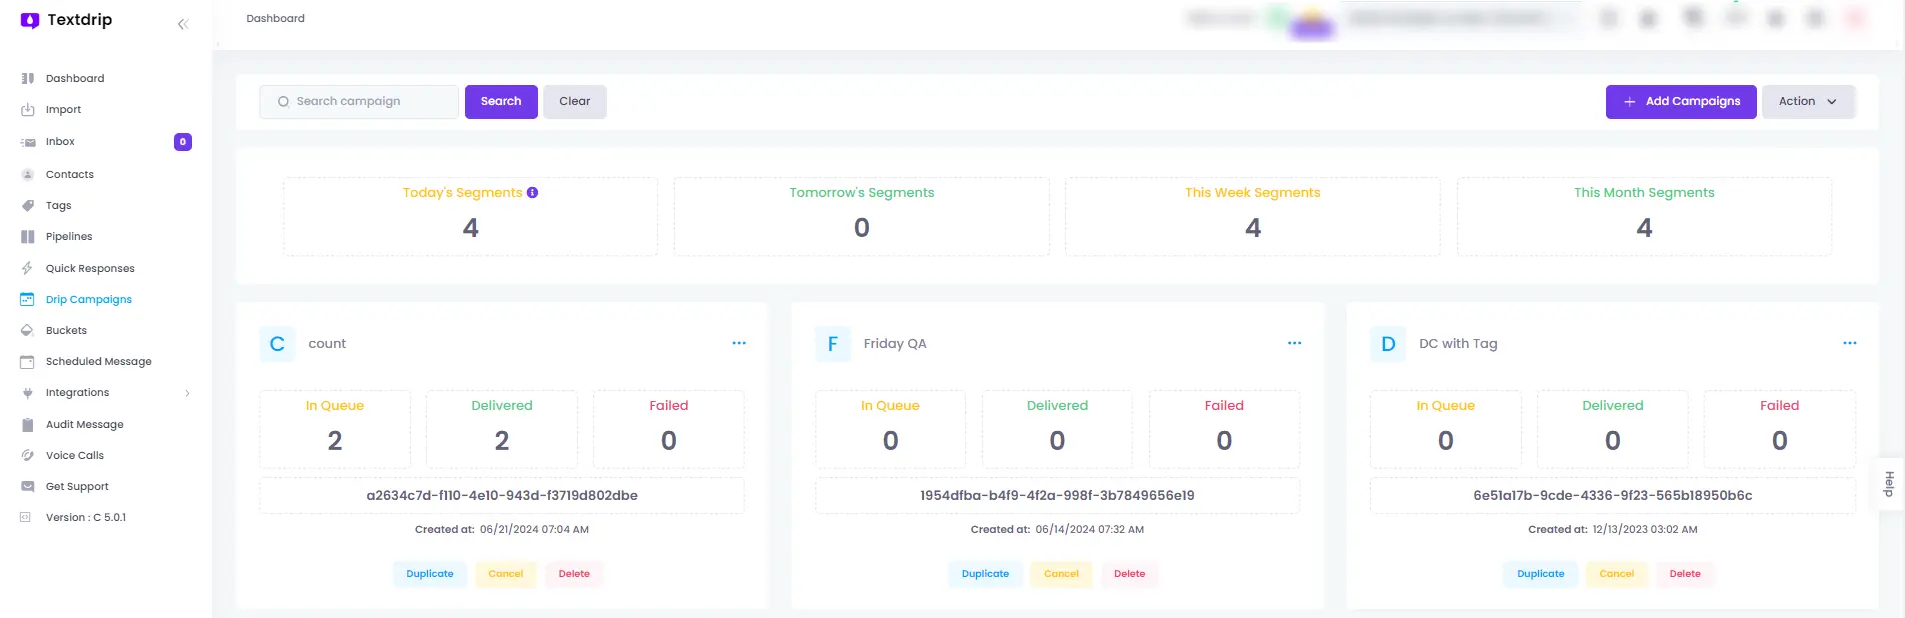Open three-dot menu on count campaign

pyautogui.click(x=739, y=343)
